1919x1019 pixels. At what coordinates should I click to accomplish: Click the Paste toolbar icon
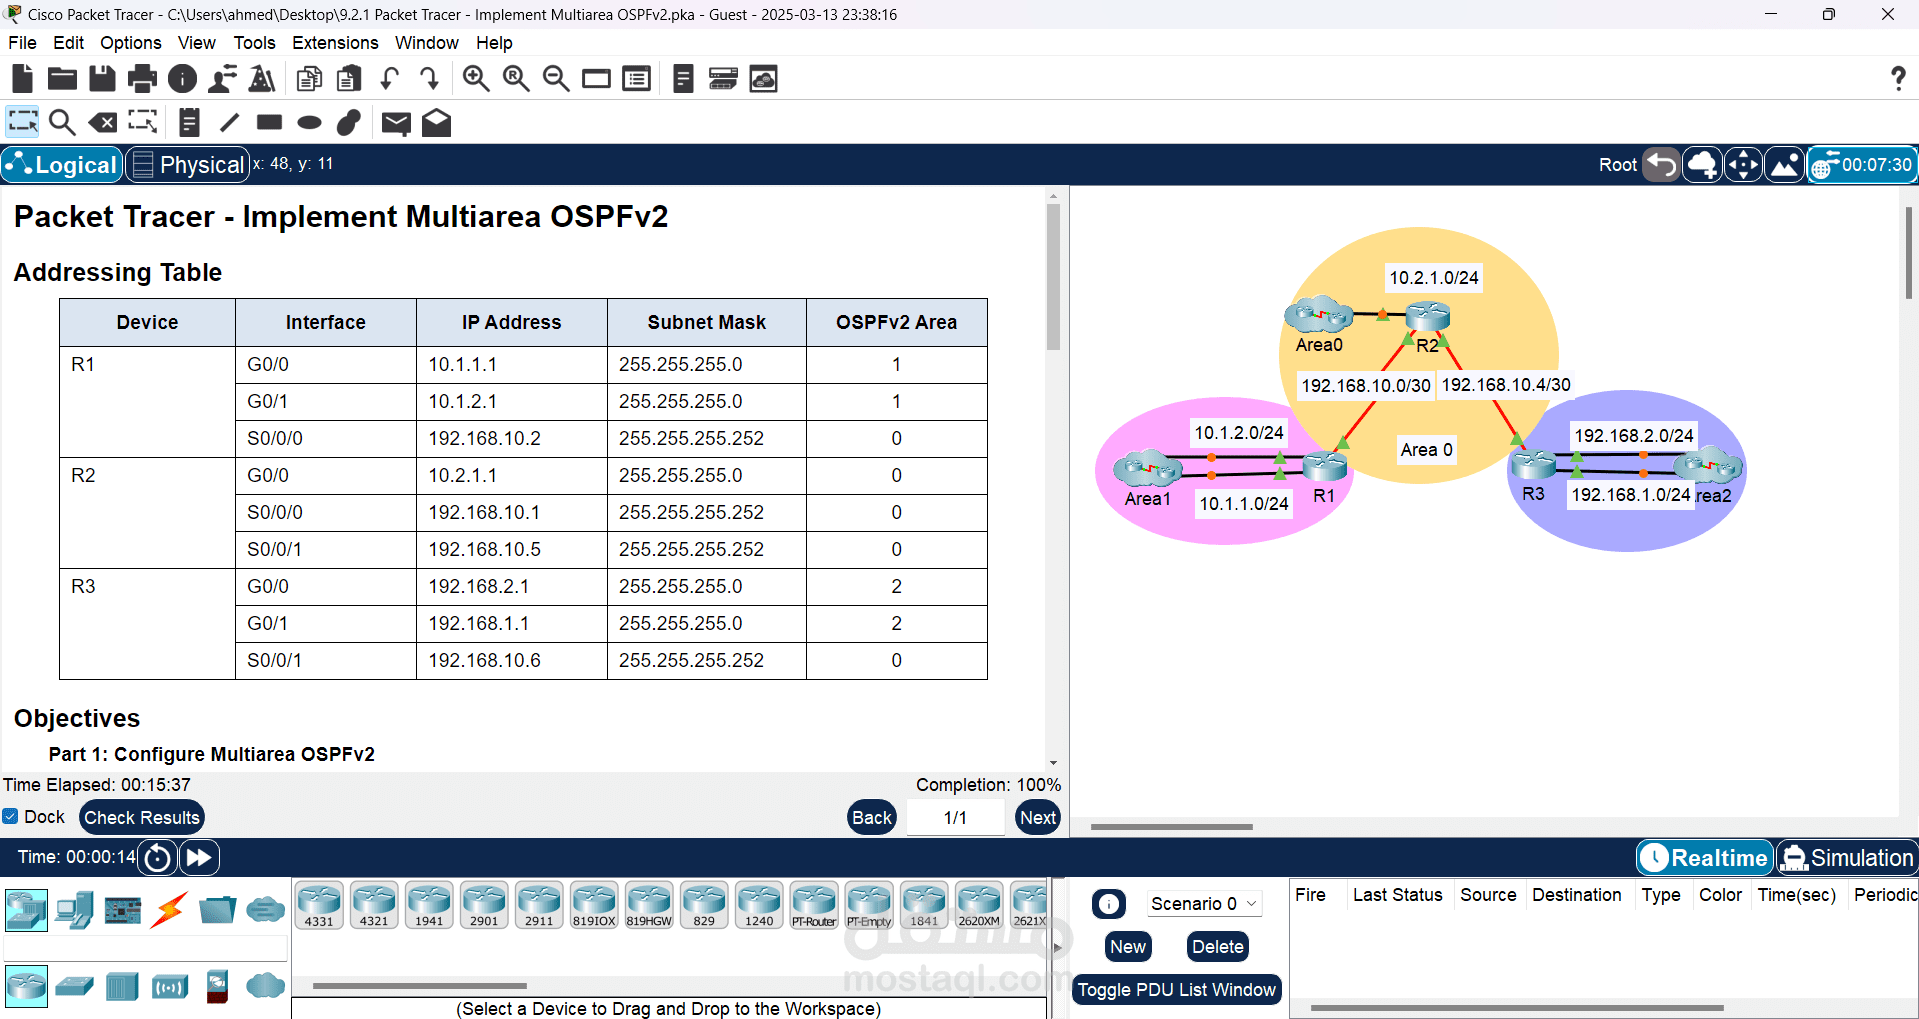[349, 78]
